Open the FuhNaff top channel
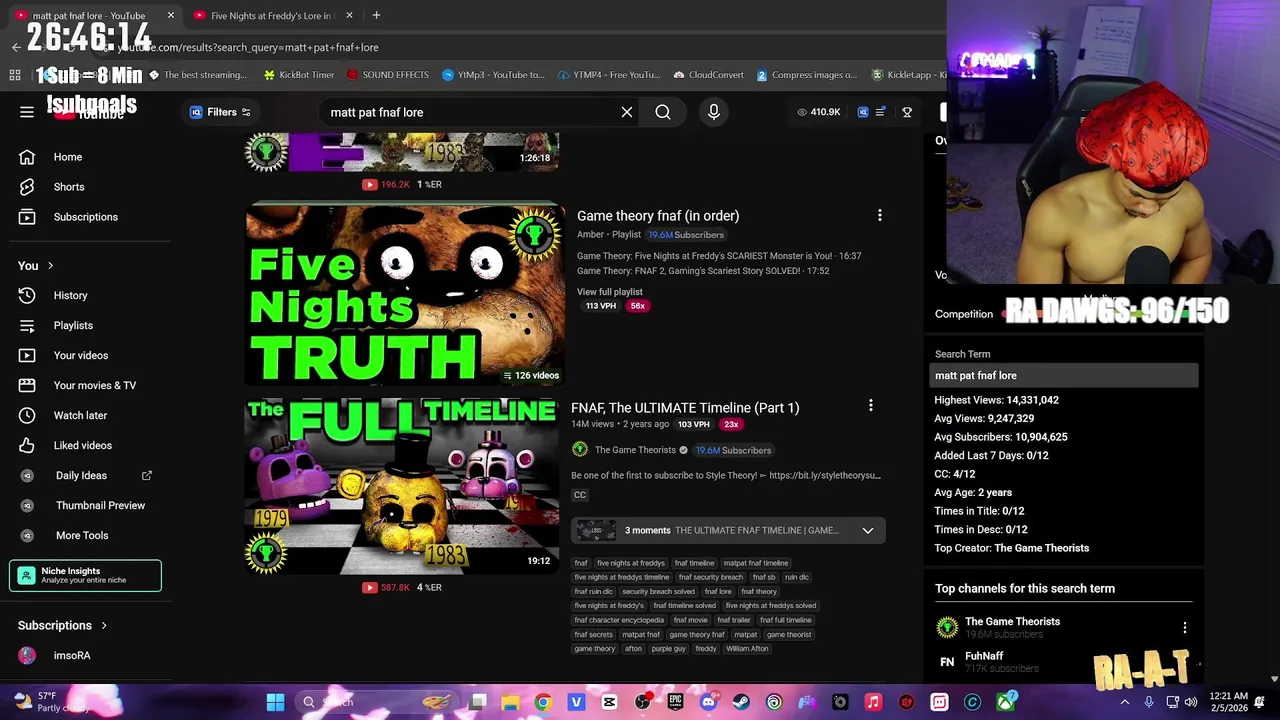Image resolution: width=1280 pixels, height=720 pixels. [x=984, y=656]
